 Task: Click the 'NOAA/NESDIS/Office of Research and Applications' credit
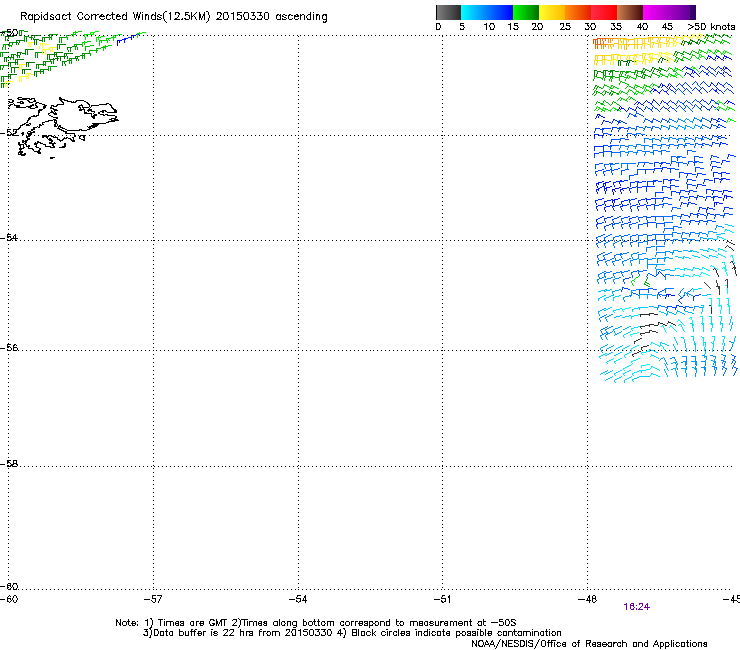click(589, 644)
